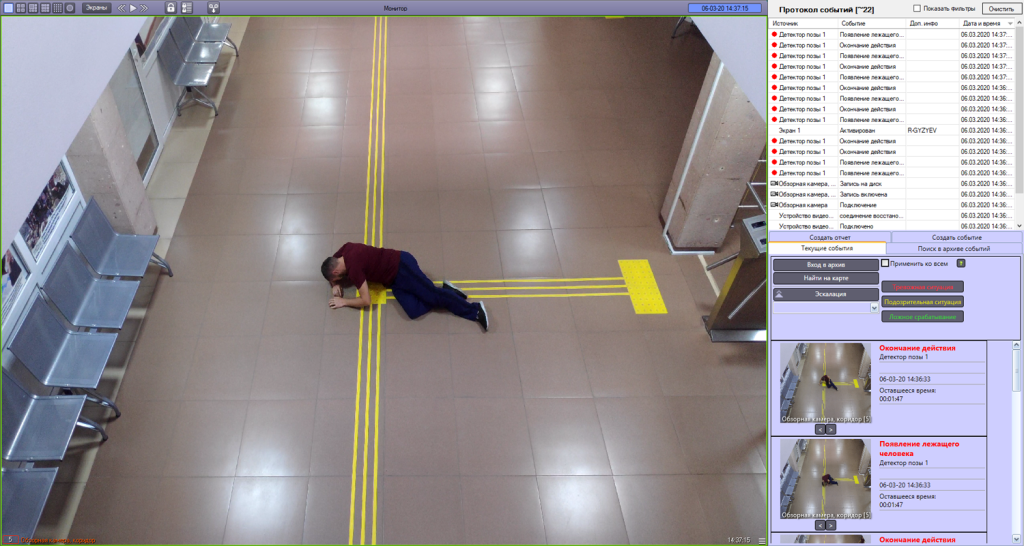This screenshot has width=1024, height=546.
Task: Open the Создать отчет tab
Action: (x=829, y=237)
